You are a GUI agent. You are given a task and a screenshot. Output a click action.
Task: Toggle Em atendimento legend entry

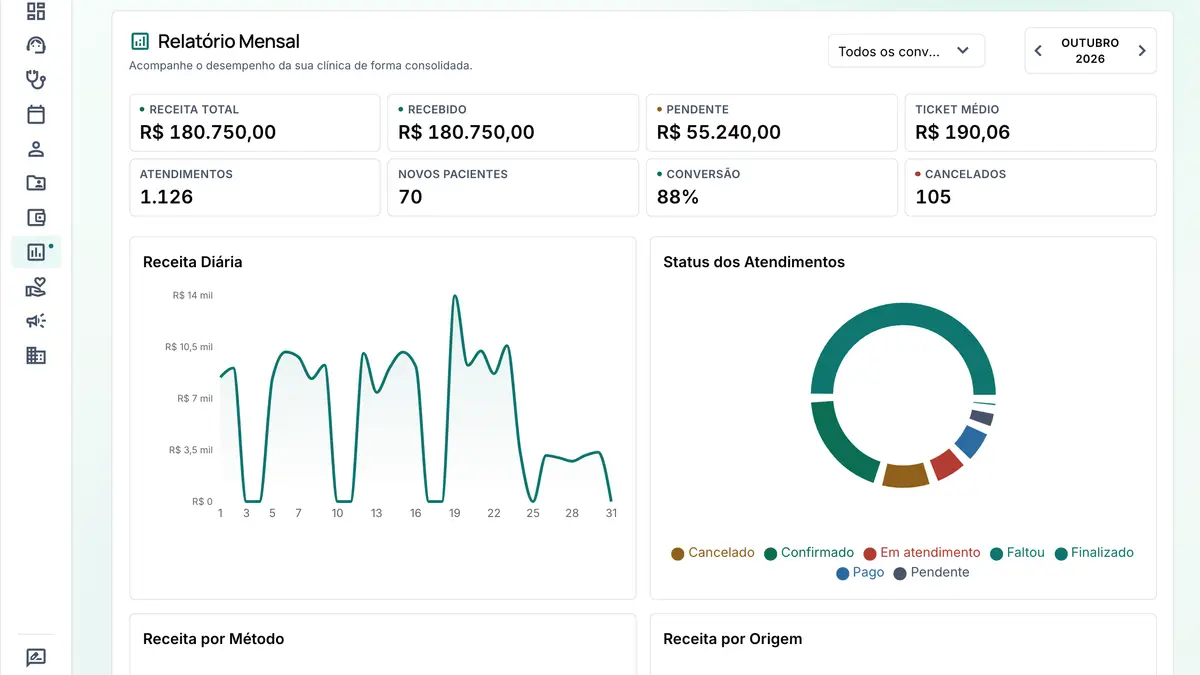[922, 553]
